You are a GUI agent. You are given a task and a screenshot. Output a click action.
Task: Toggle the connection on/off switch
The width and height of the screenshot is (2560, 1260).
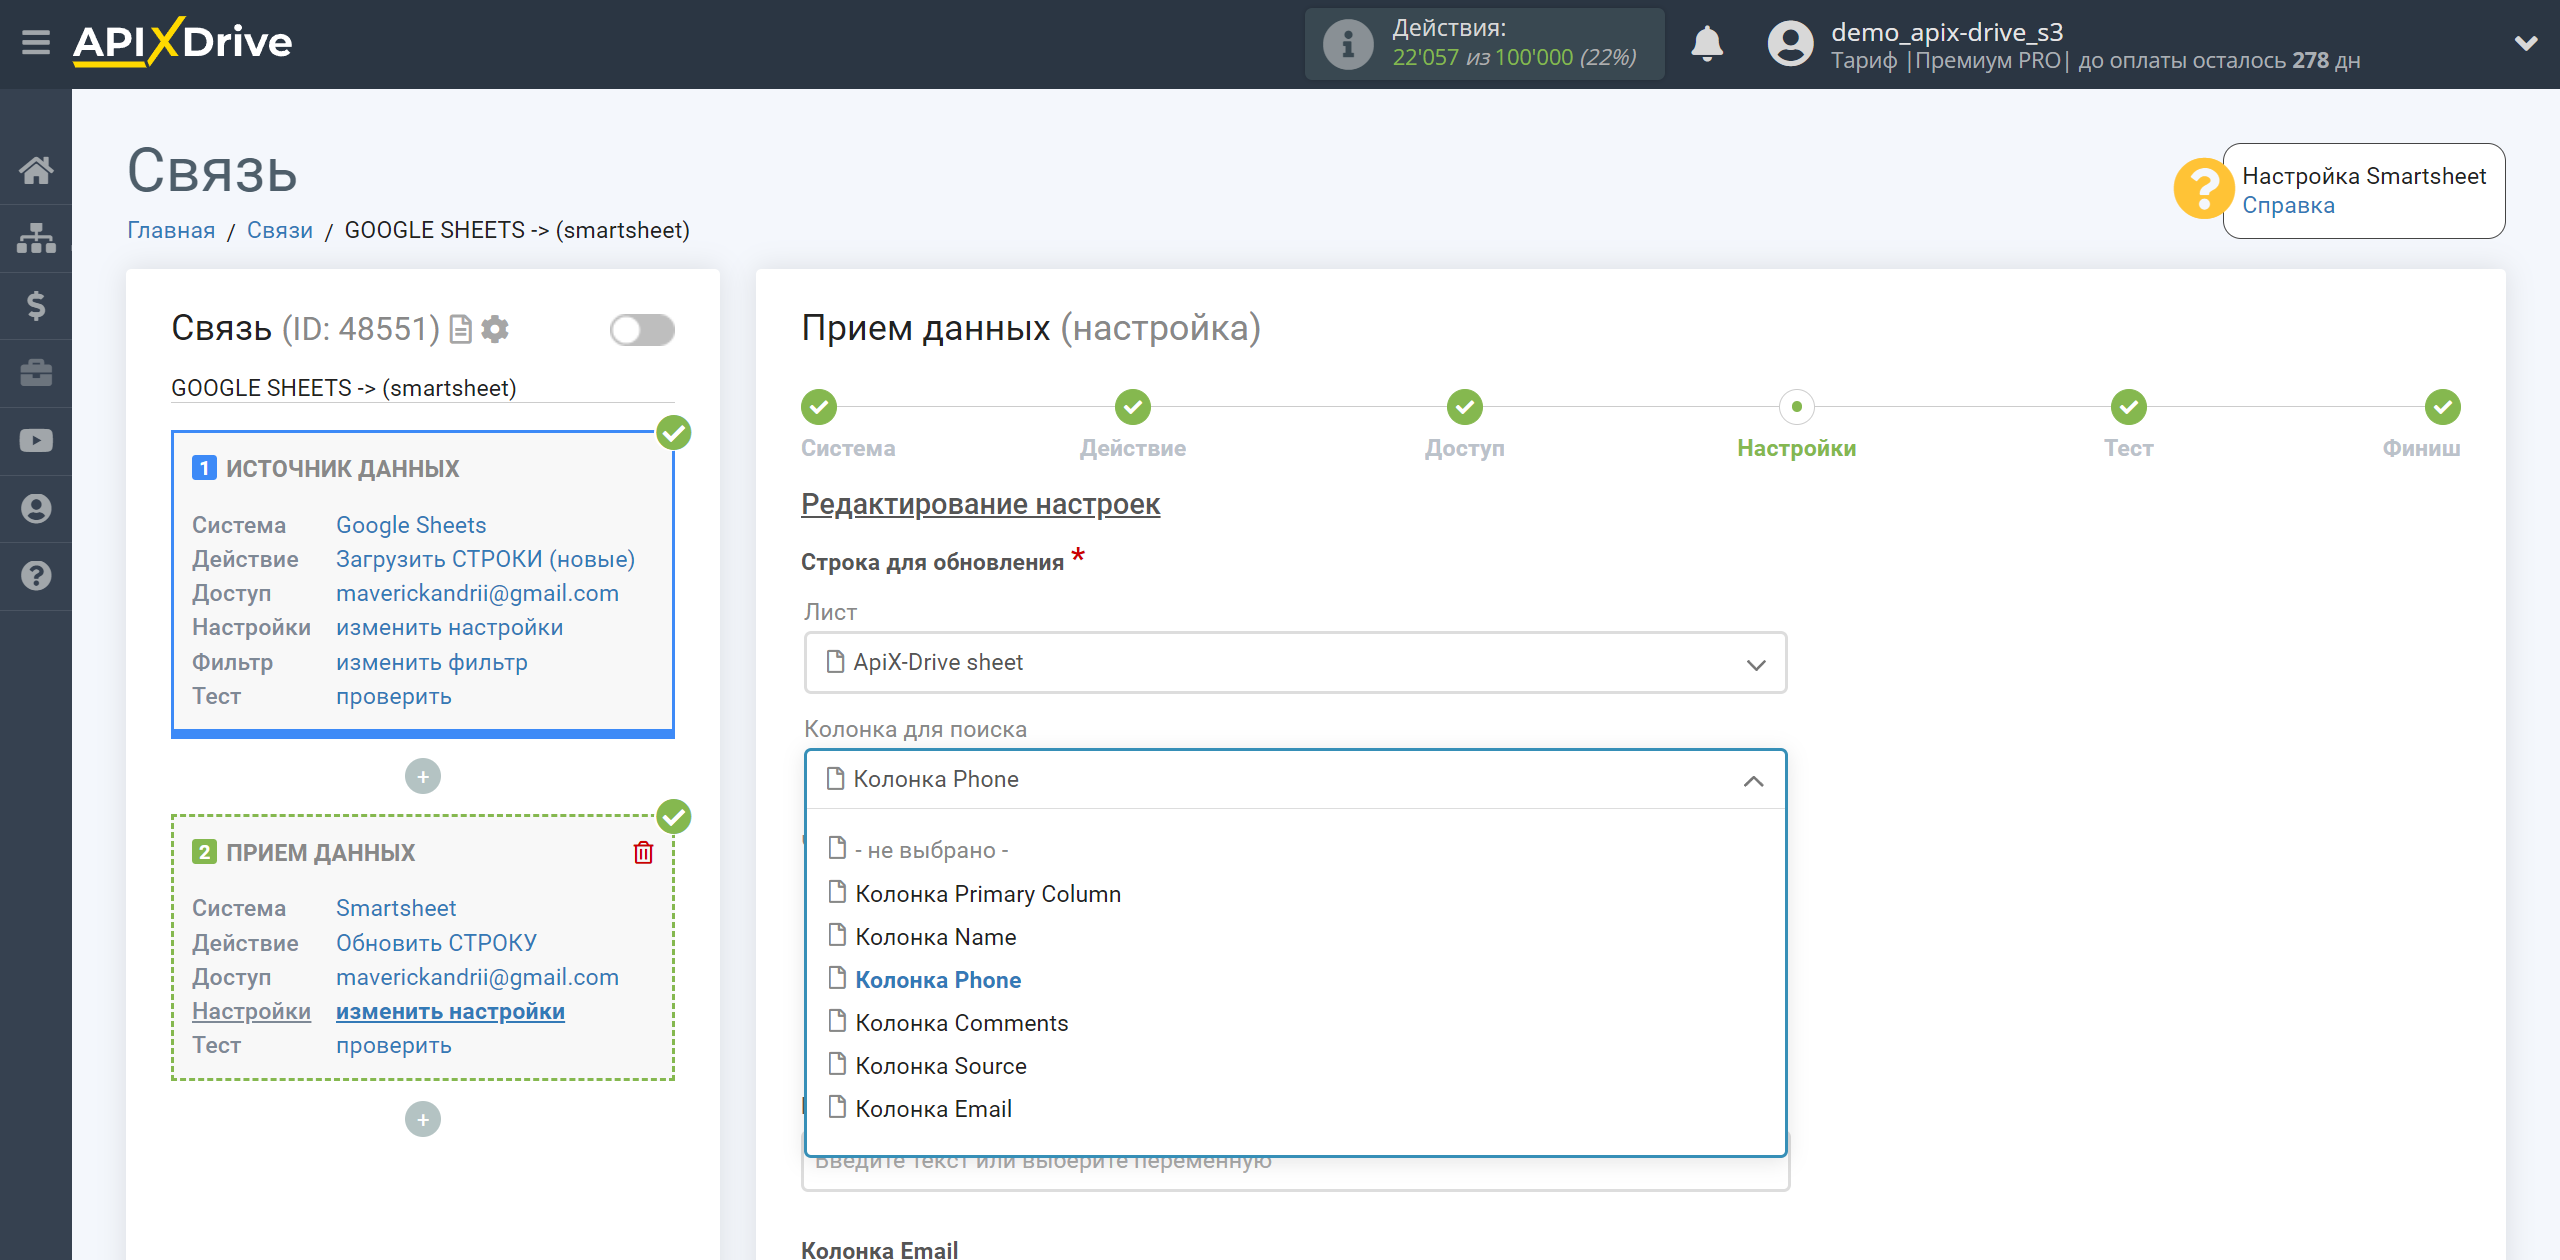pyautogui.click(x=642, y=329)
